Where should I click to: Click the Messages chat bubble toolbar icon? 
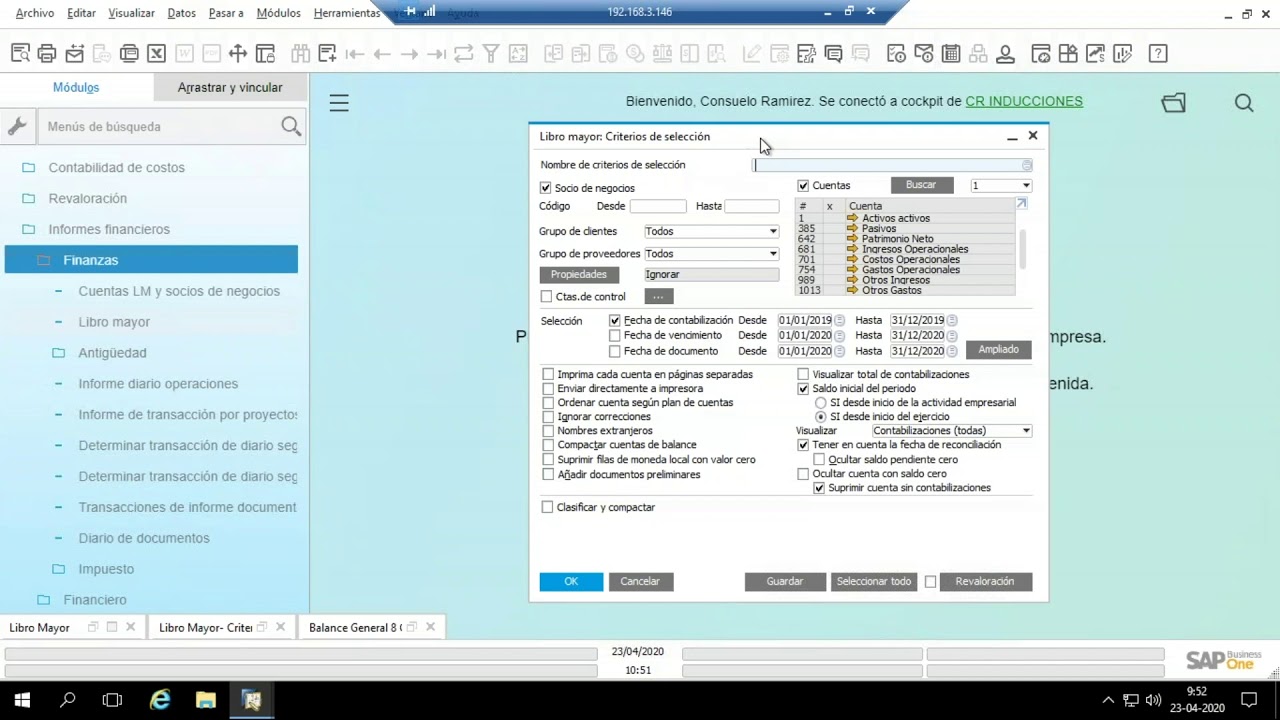(833, 54)
